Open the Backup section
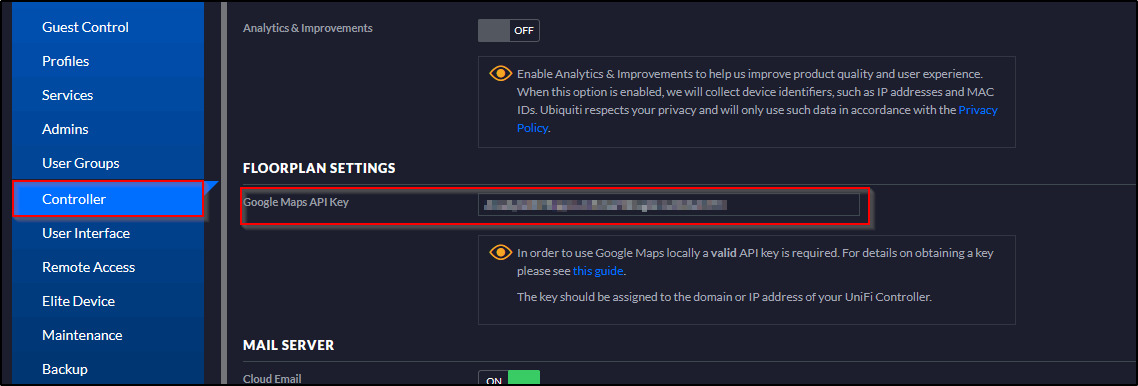This screenshot has width=1138, height=386. [65, 369]
